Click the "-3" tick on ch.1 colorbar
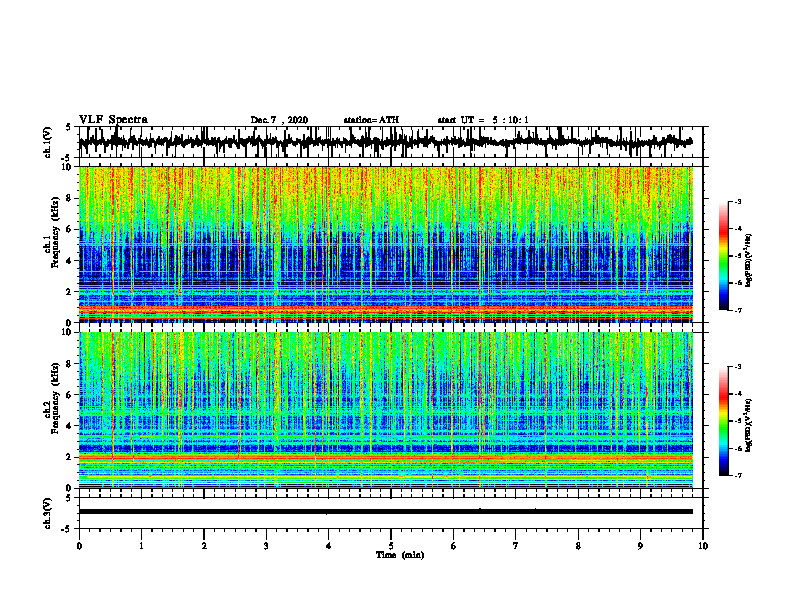Screen dimensions: 792x612 point(738,201)
